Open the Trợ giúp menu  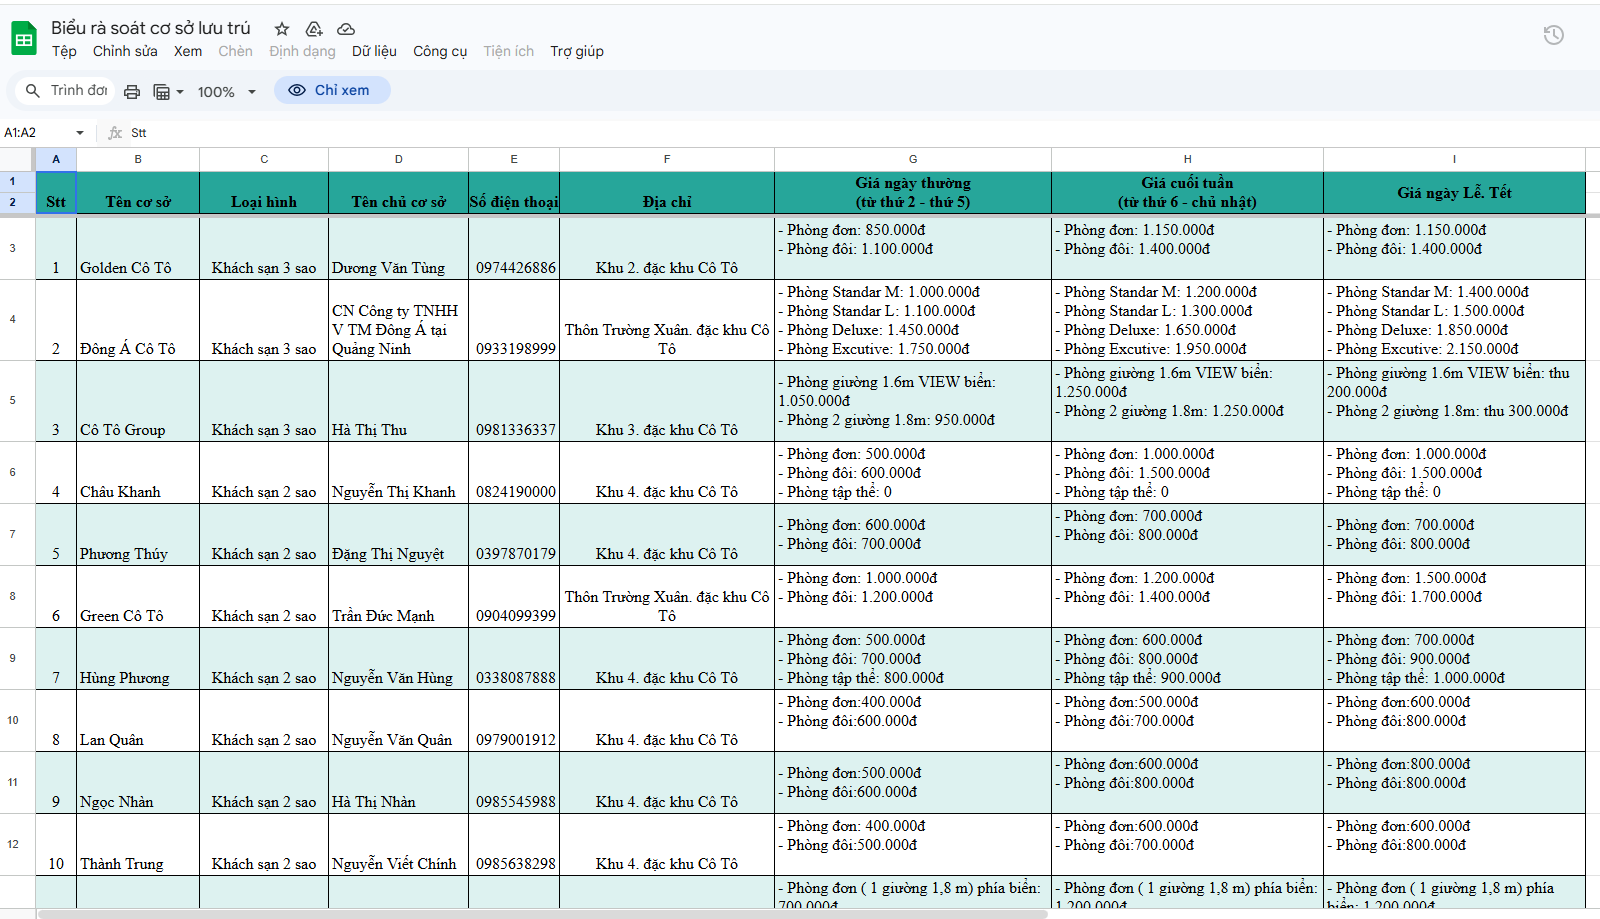pos(576,51)
